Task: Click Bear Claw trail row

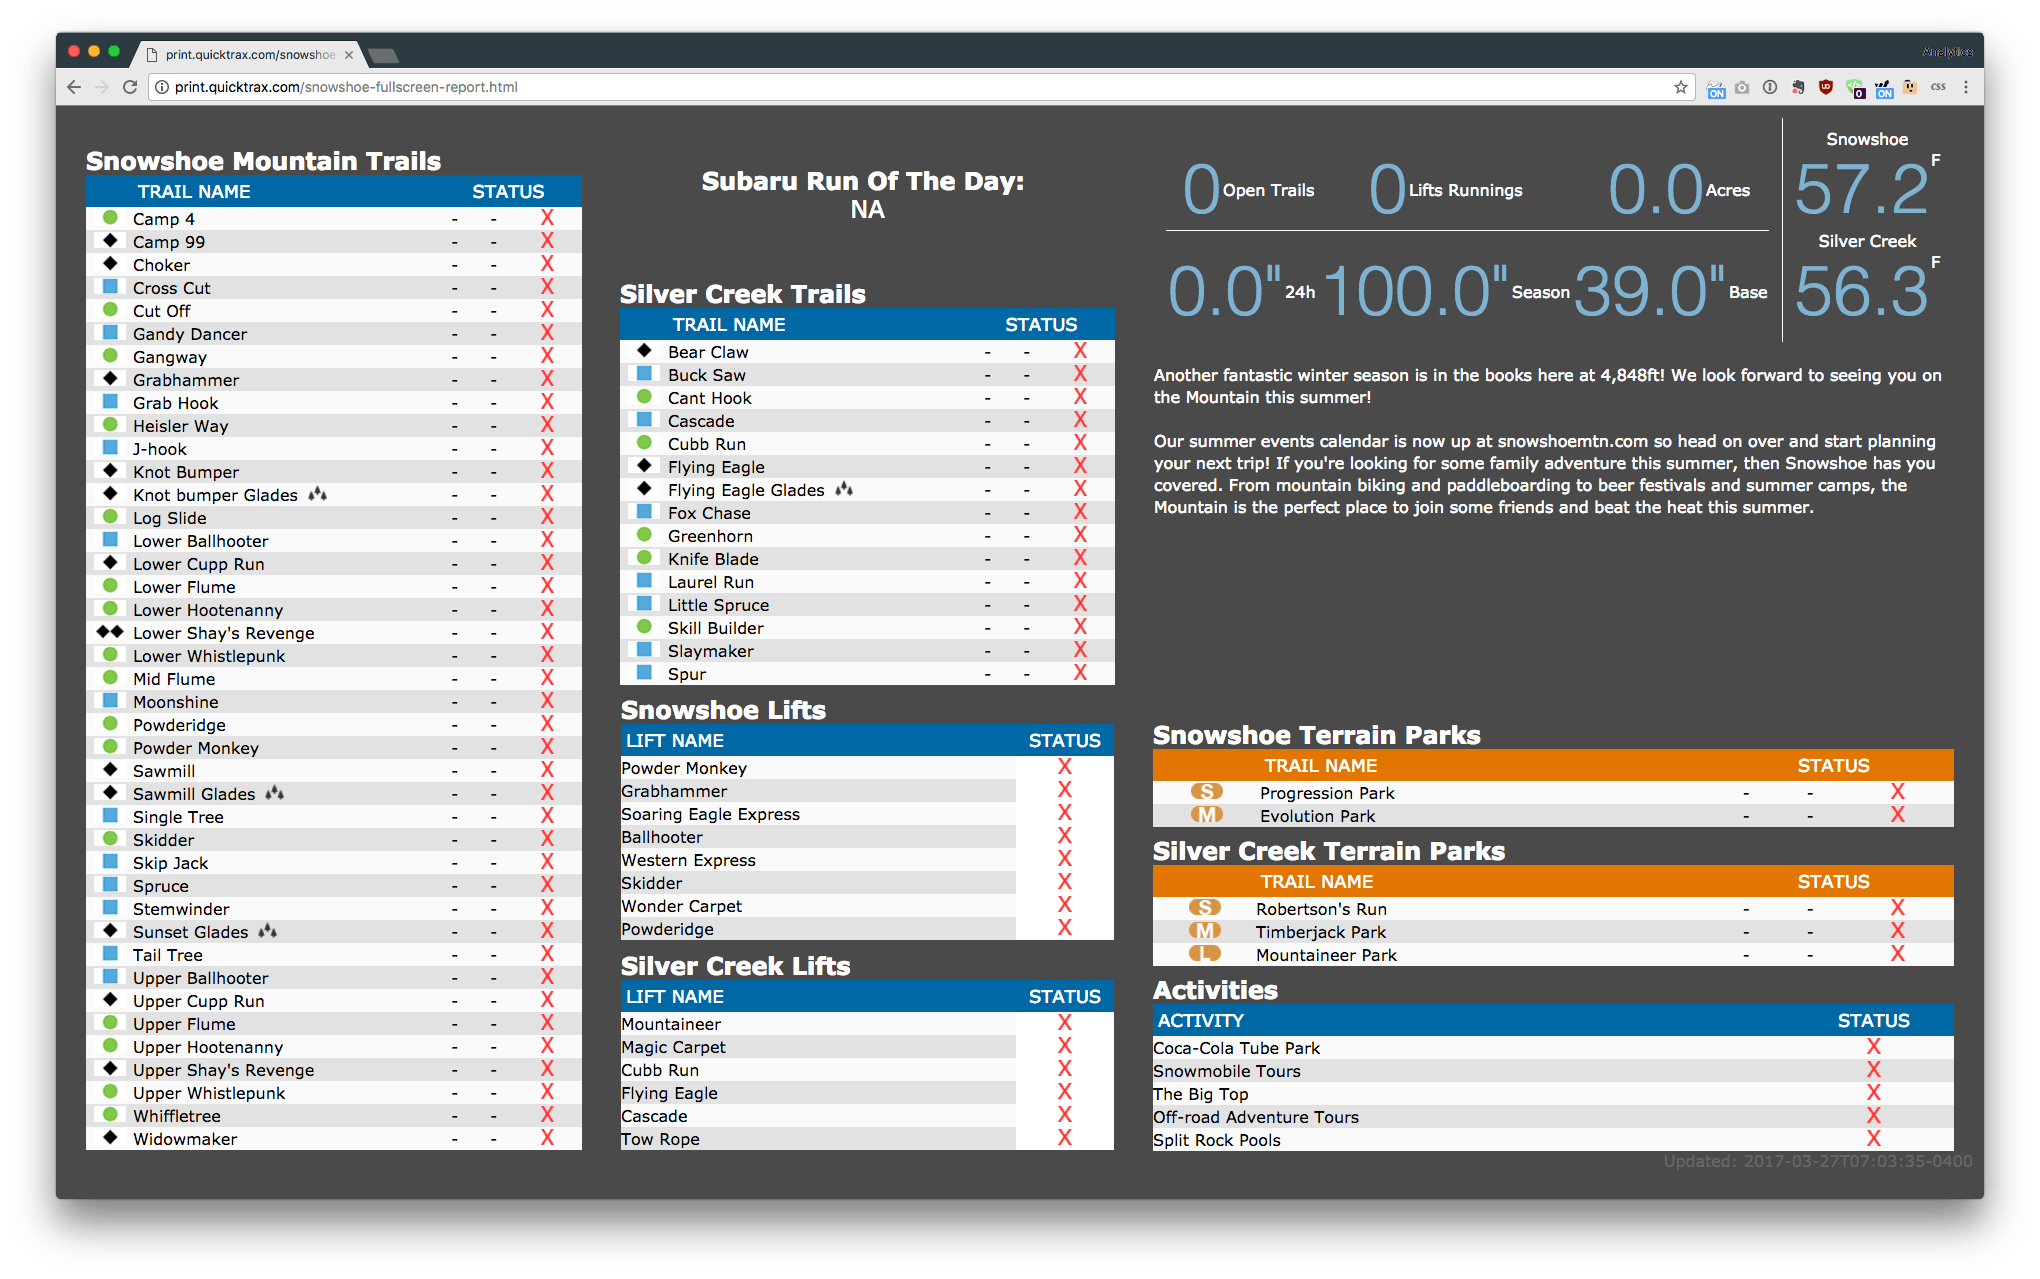Action: [x=708, y=352]
